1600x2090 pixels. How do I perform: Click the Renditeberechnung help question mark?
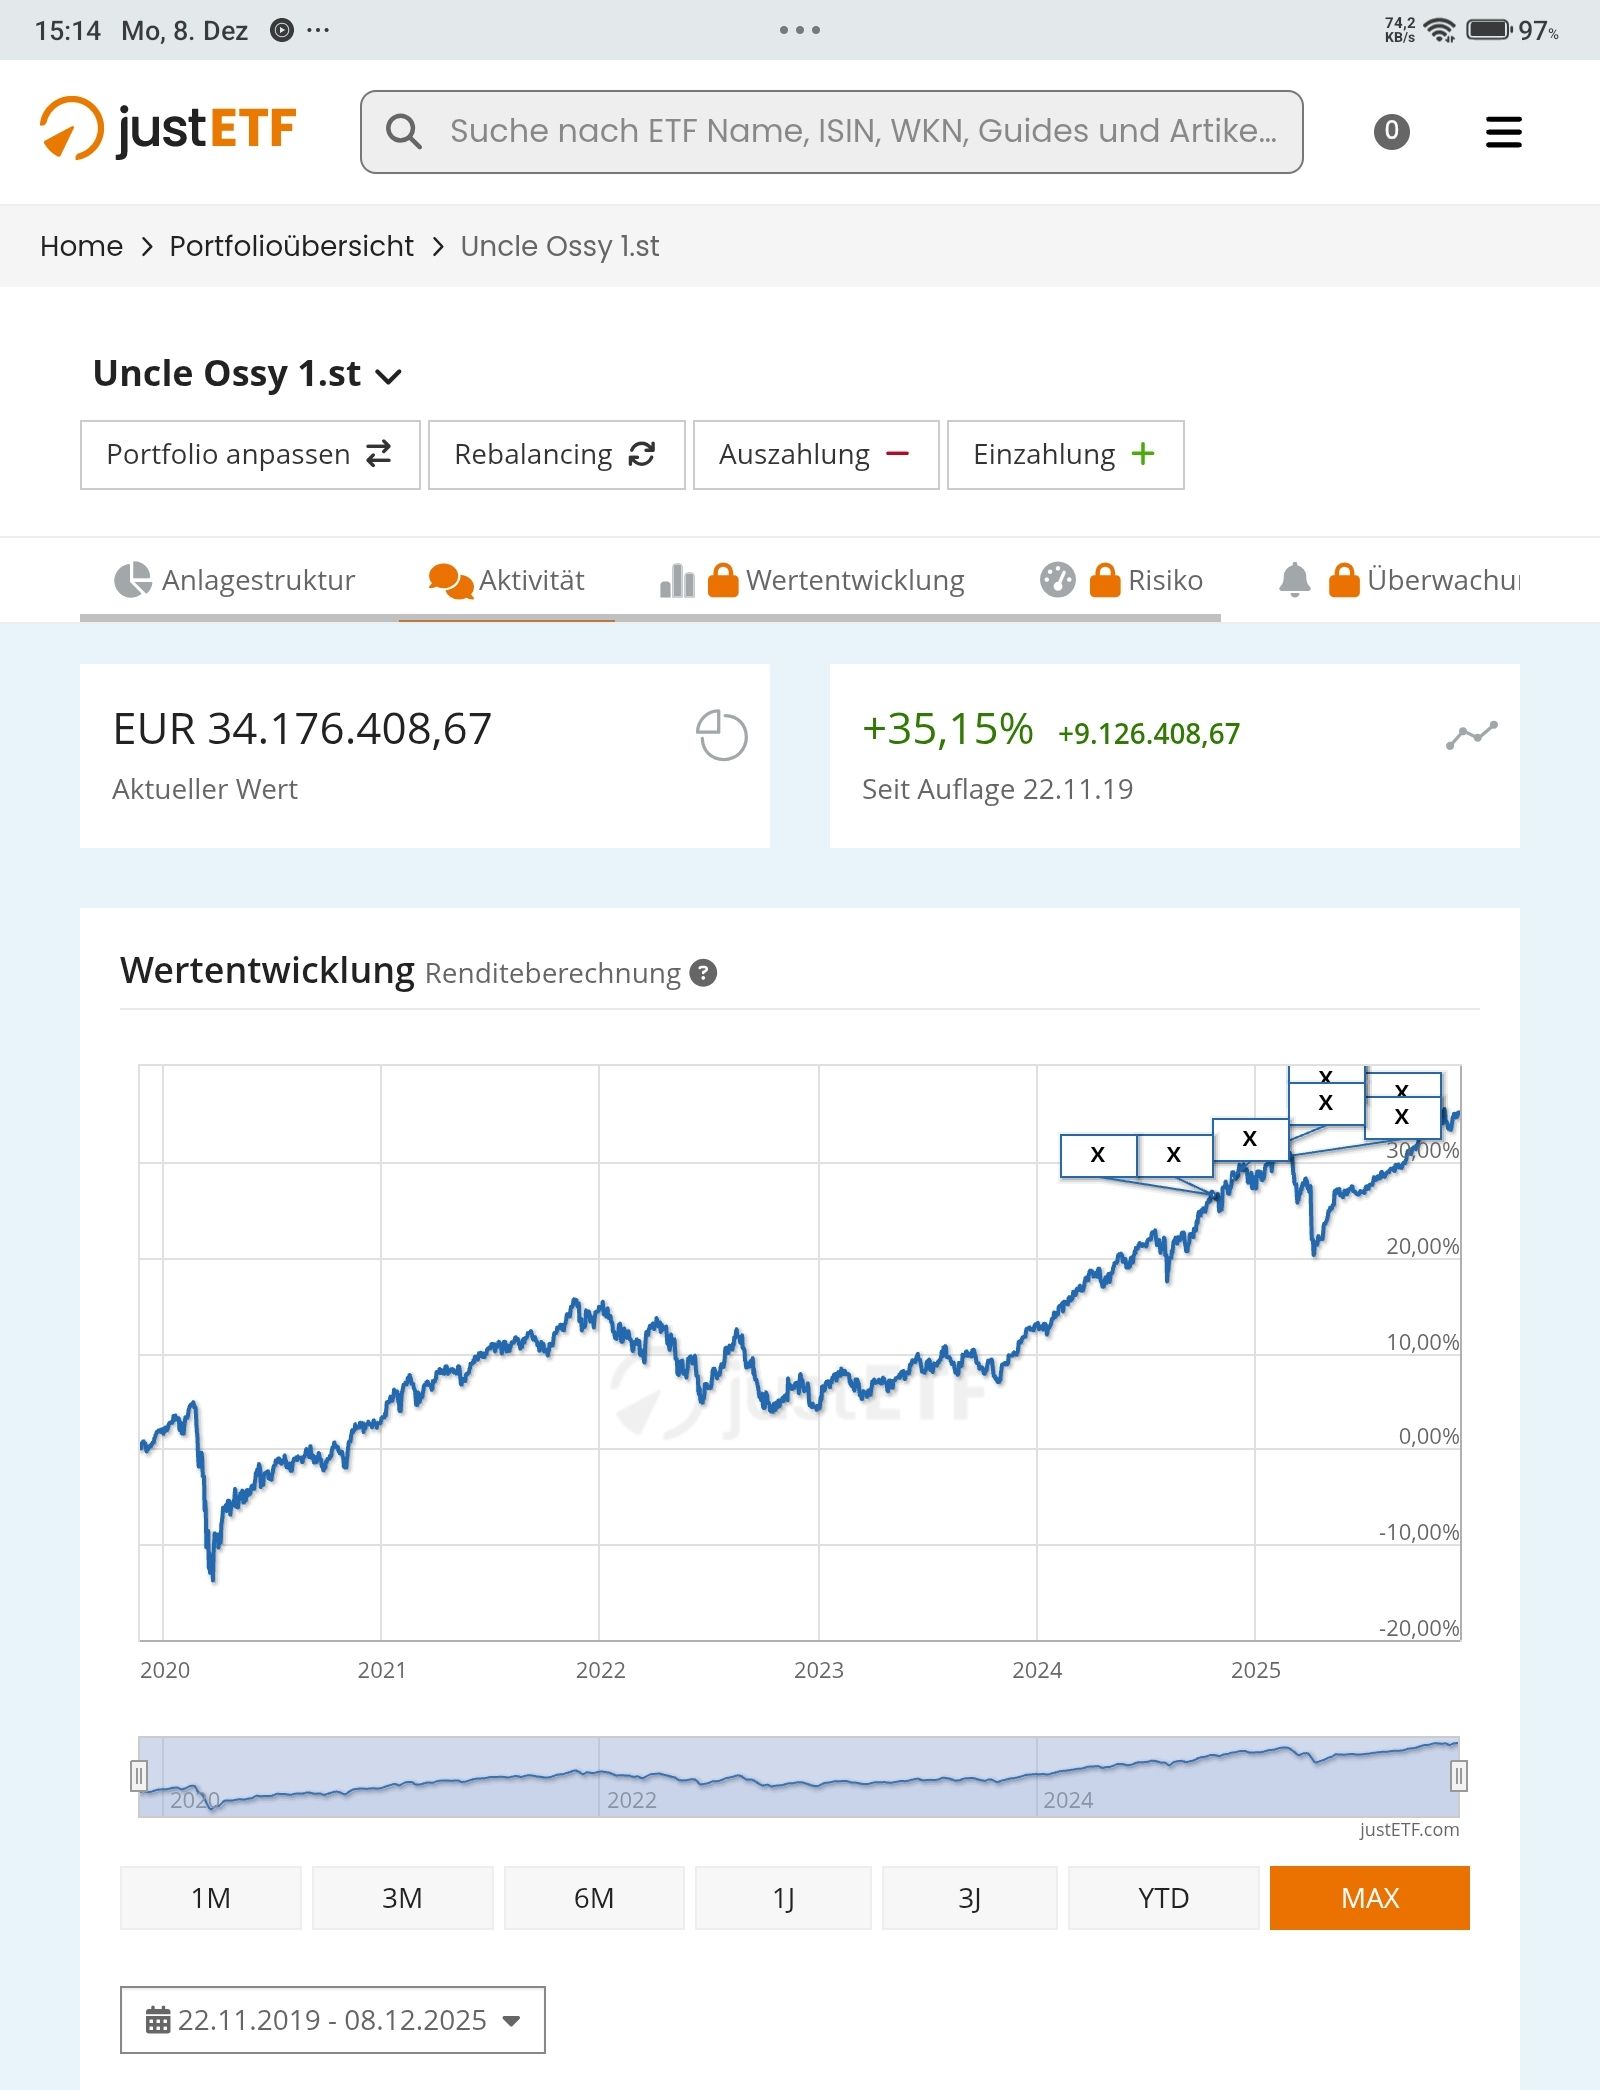click(x=704, y=973)
